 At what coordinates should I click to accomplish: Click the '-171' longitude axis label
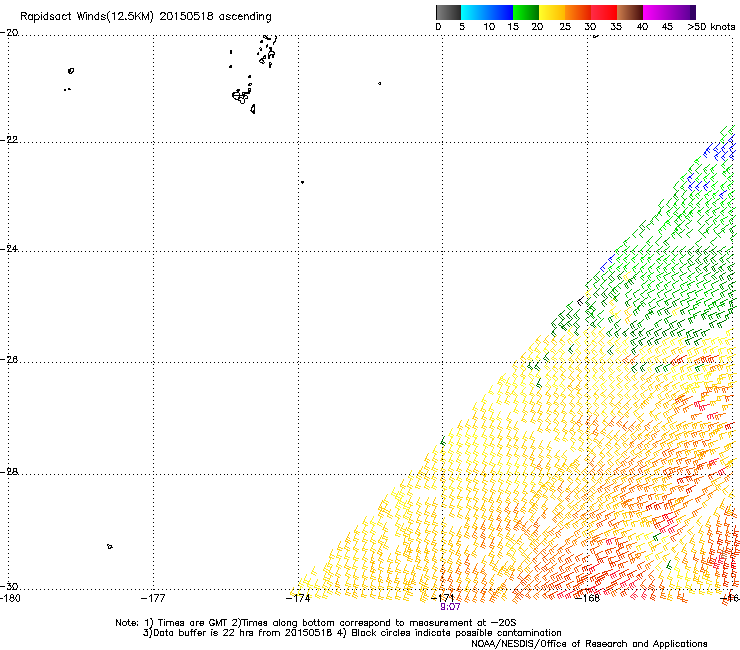(x=443, y=599)
